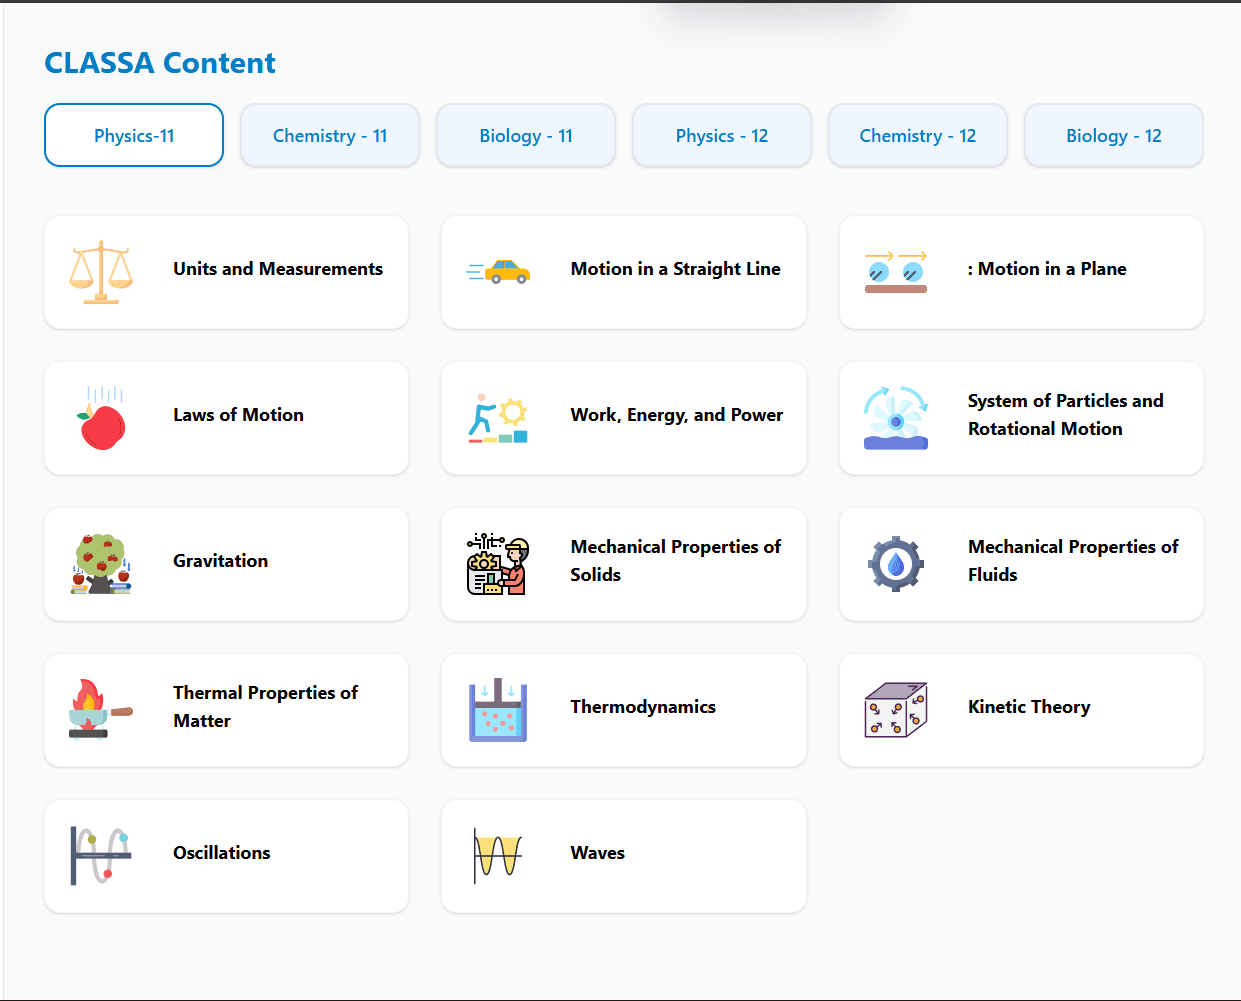Select the rotating fan icon for System of Particles
The image size is (1241, 1001).
895,416
